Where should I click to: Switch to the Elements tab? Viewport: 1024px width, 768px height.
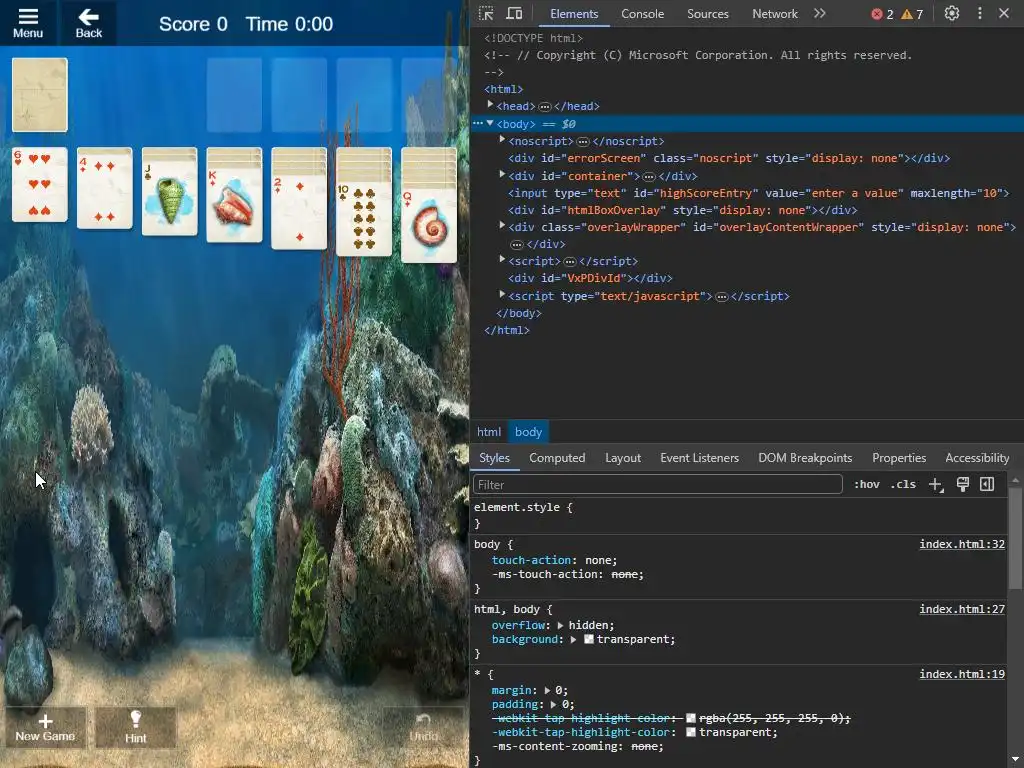pyautogui.click(x=573, y=14)
